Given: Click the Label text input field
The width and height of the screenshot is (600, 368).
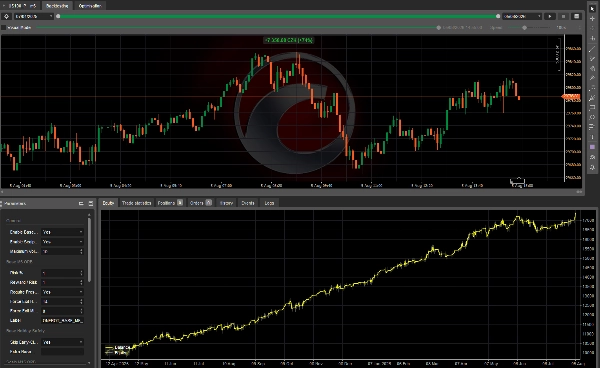Looking at the screenshot, I should (62, 321).
